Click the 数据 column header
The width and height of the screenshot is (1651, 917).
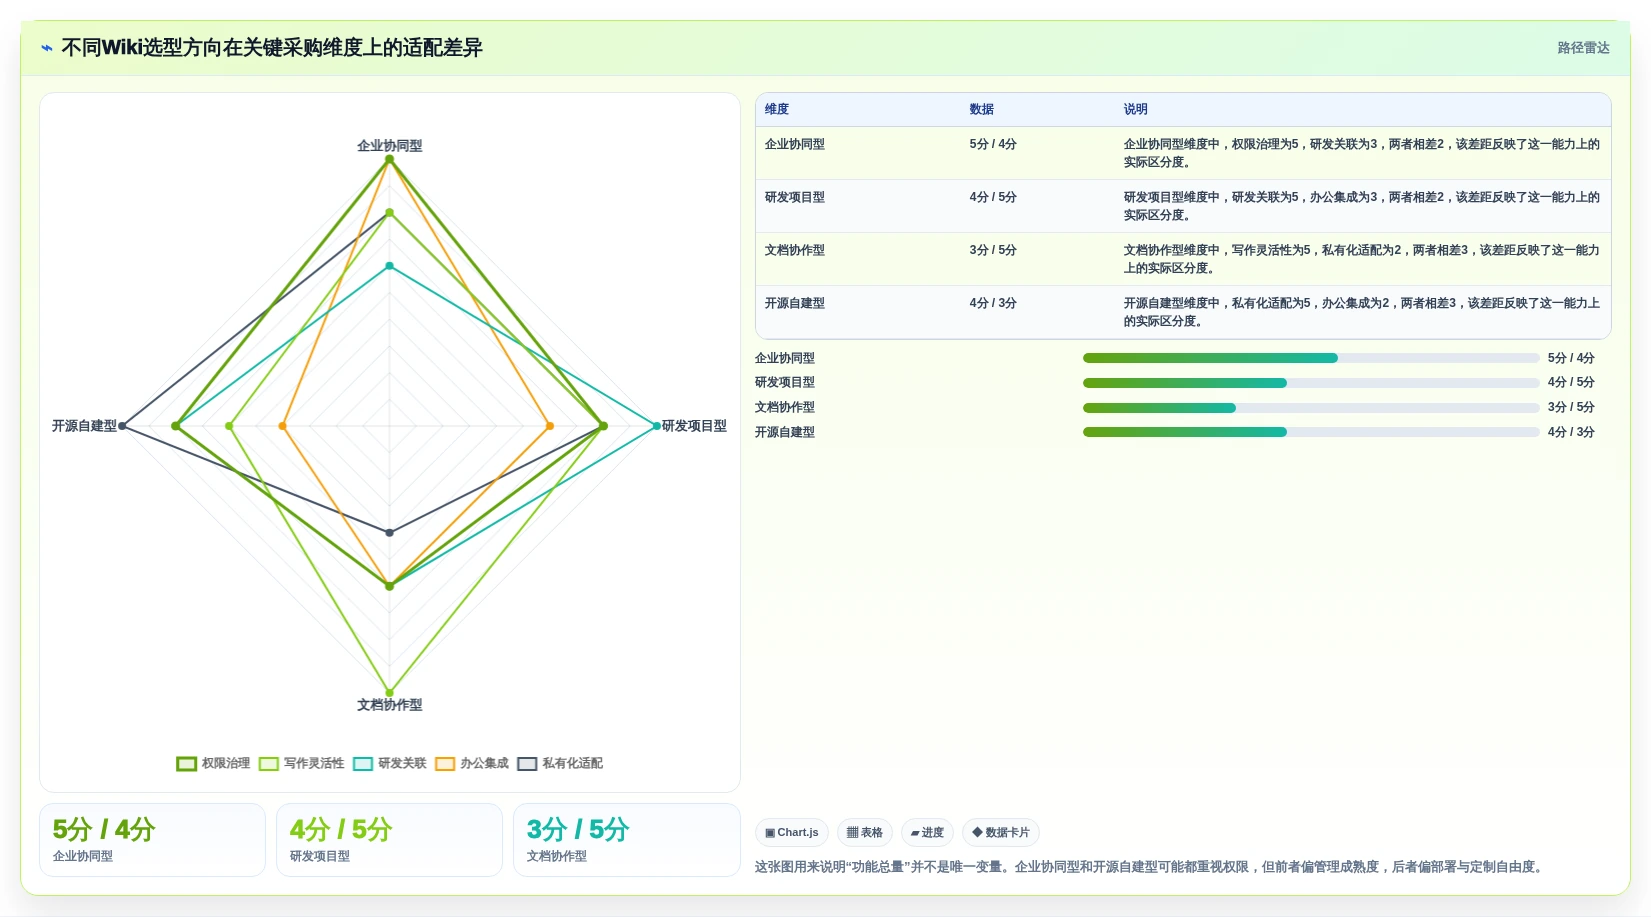coord(981,109)
